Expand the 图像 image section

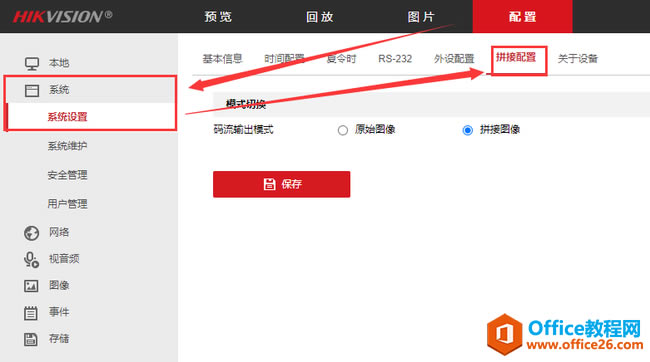[59, 285]
